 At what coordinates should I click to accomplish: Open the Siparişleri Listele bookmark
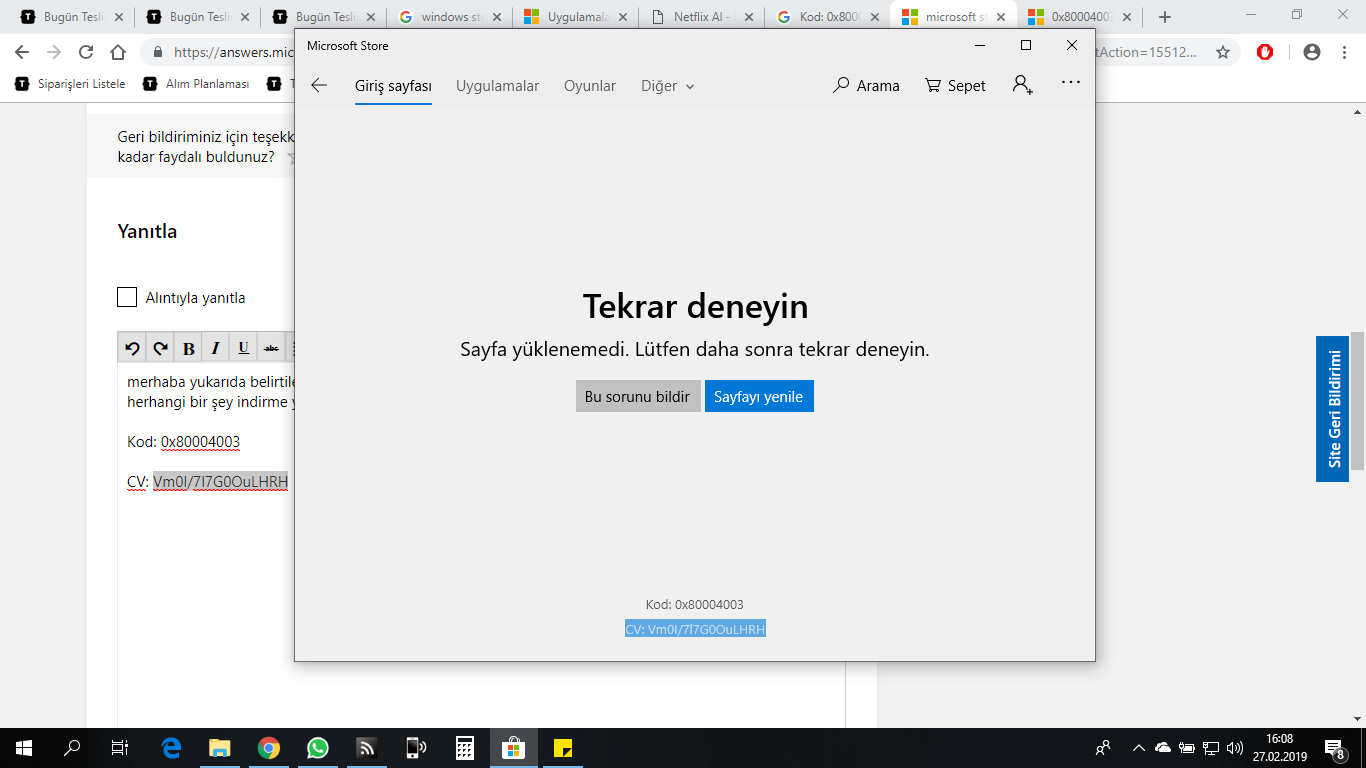[70, 84]
